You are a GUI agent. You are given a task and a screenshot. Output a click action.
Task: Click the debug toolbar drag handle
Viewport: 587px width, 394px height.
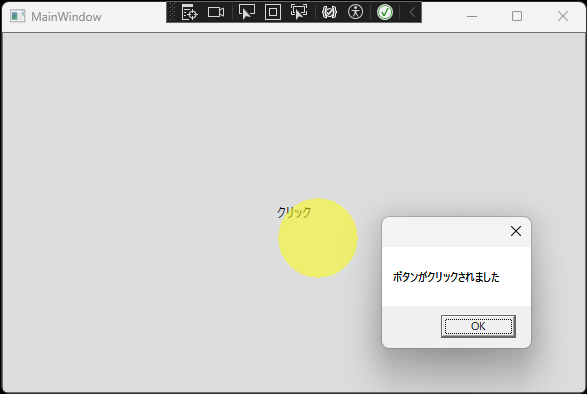point(172,12)
